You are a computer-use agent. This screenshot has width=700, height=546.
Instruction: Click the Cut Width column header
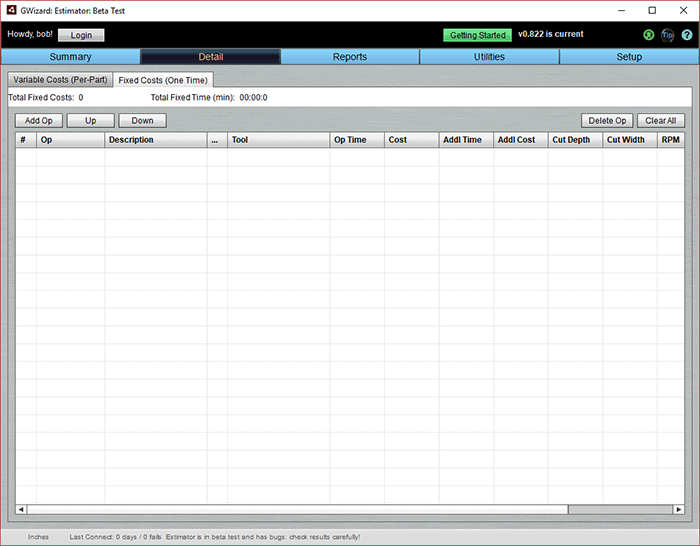pyautogui.click(x=630, y=140)
